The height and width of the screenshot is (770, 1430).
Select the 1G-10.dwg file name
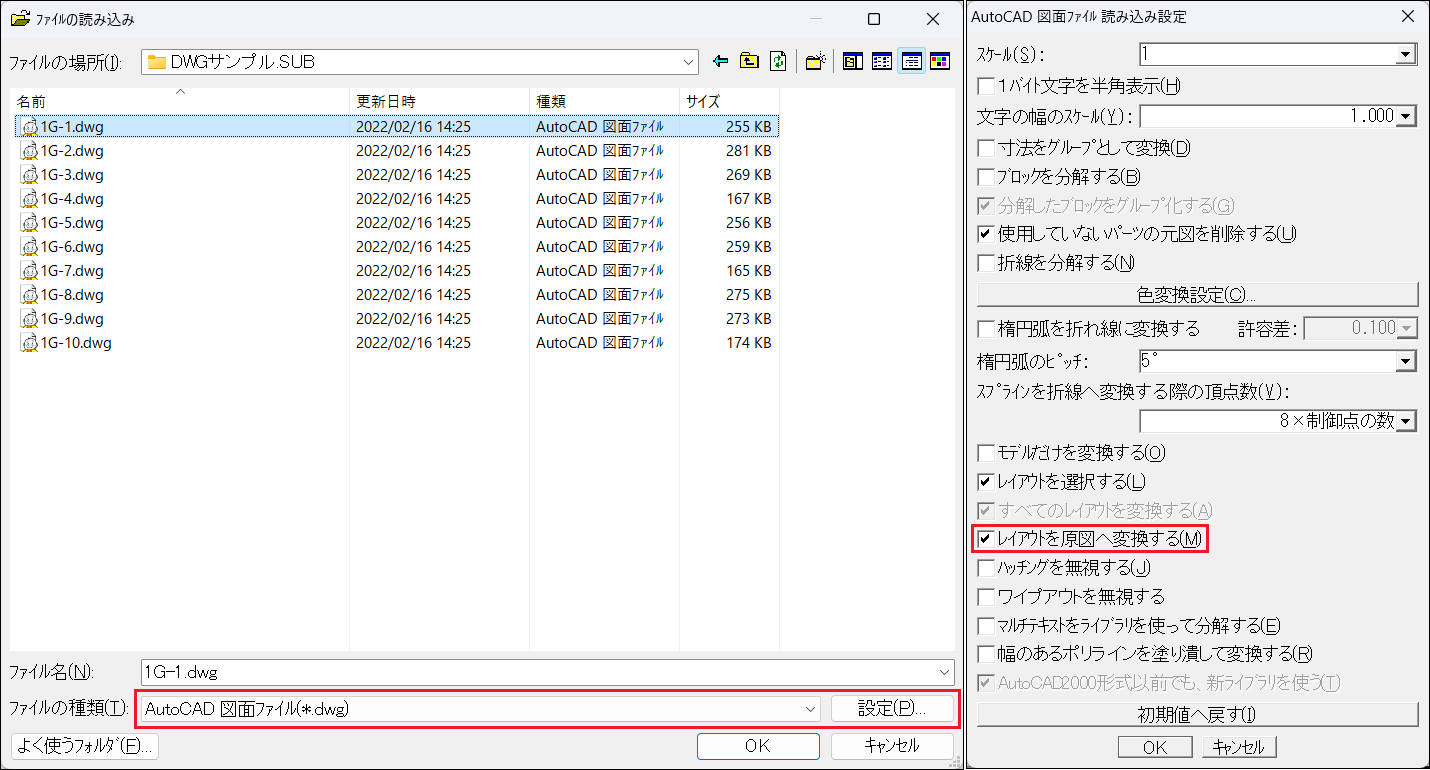(76, 343)
